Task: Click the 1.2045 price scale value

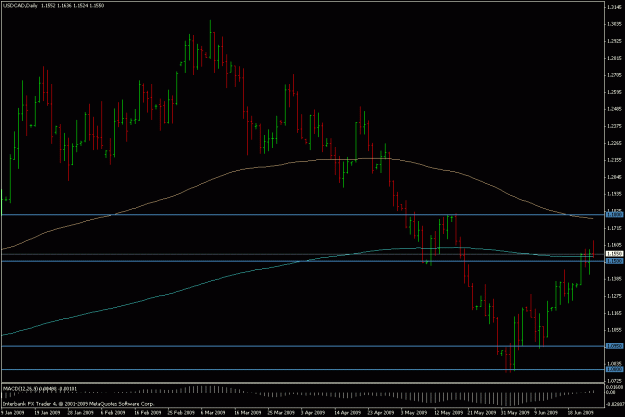Action: 614,177
